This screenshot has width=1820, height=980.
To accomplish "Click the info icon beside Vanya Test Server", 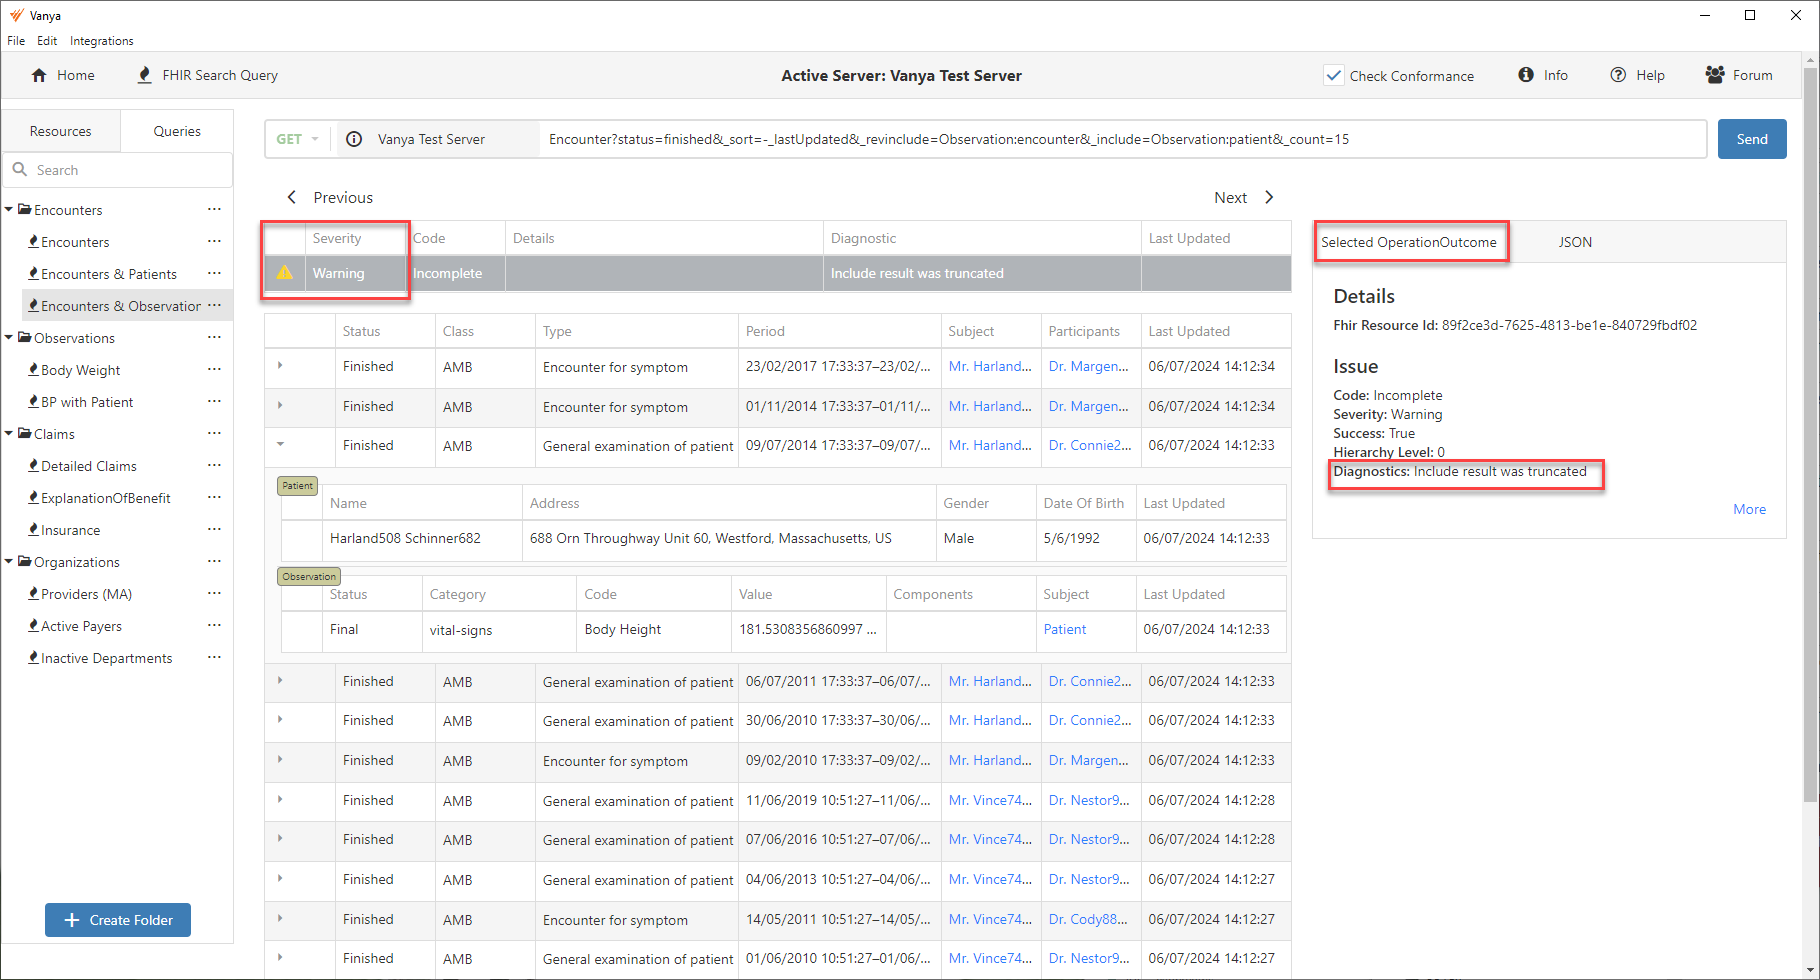I will click(354, 139).
